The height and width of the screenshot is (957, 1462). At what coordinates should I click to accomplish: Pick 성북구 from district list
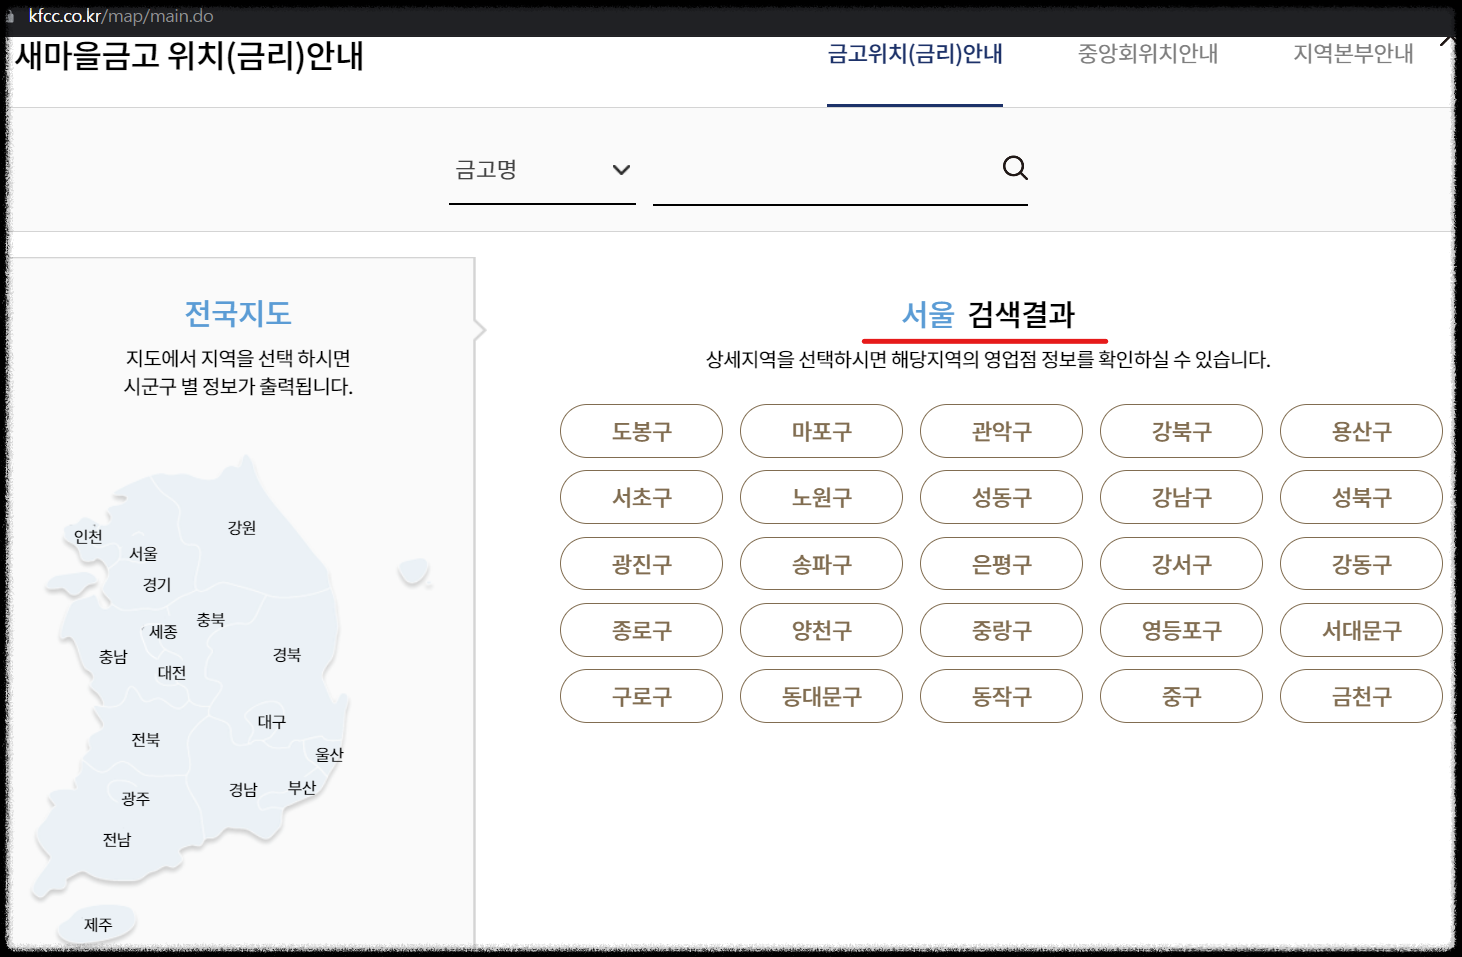point(1361,497)
